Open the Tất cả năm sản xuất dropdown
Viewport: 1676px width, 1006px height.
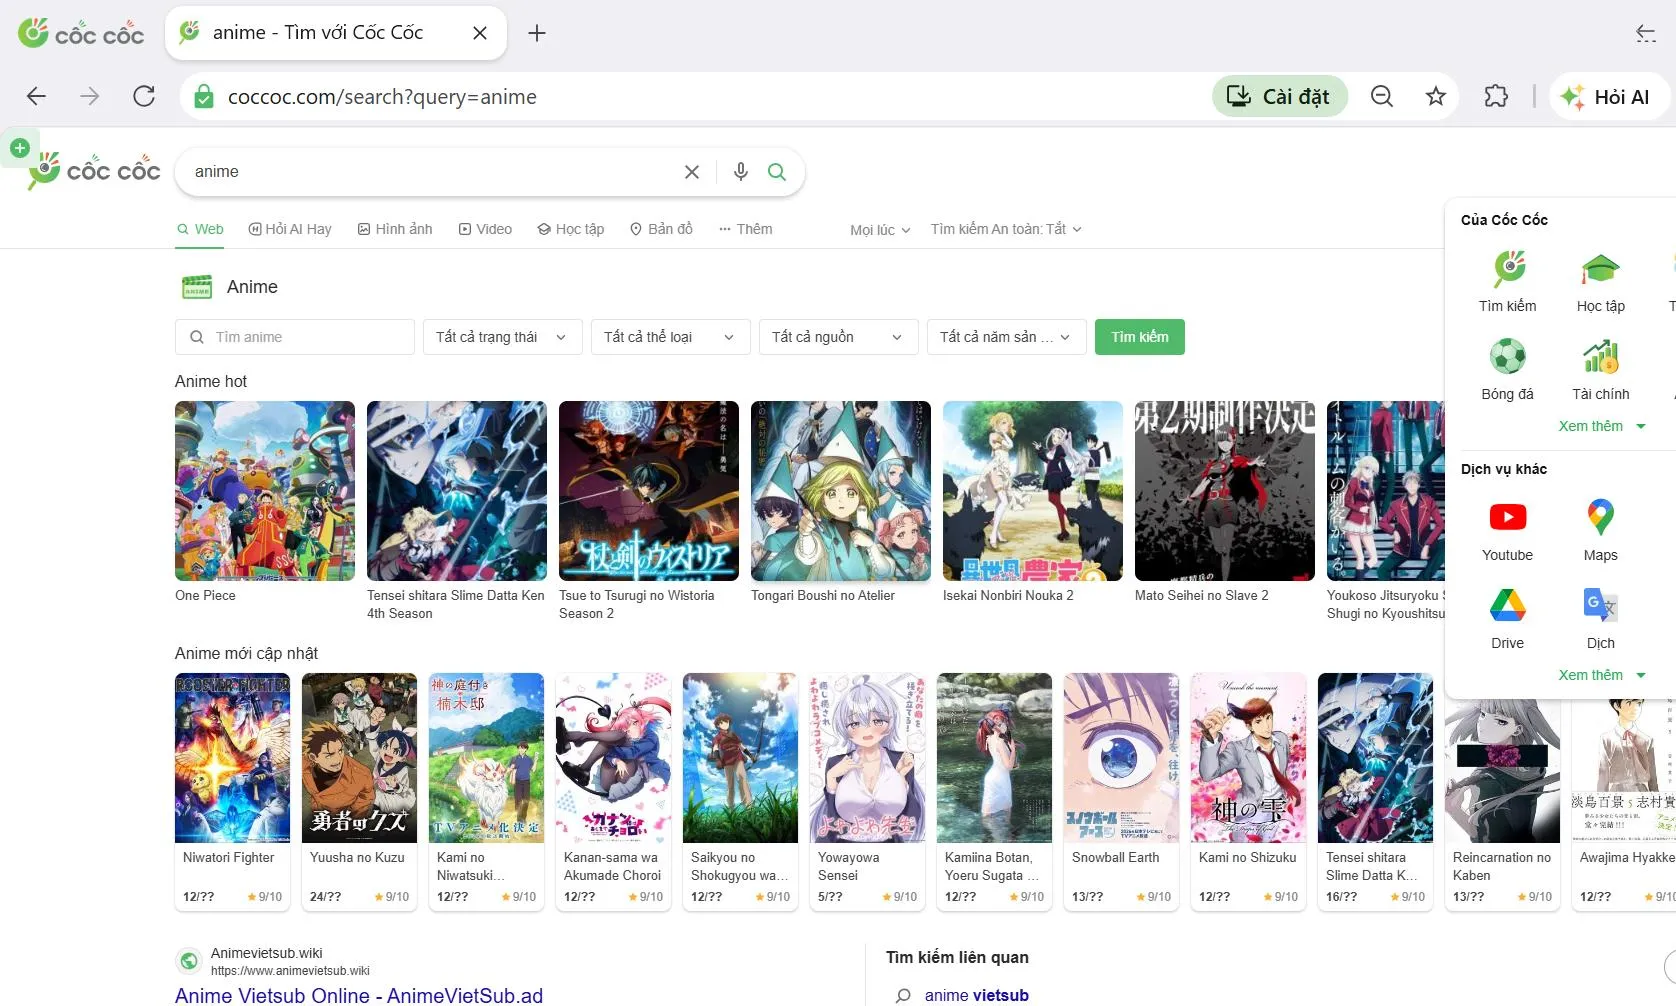(1005, 337)
